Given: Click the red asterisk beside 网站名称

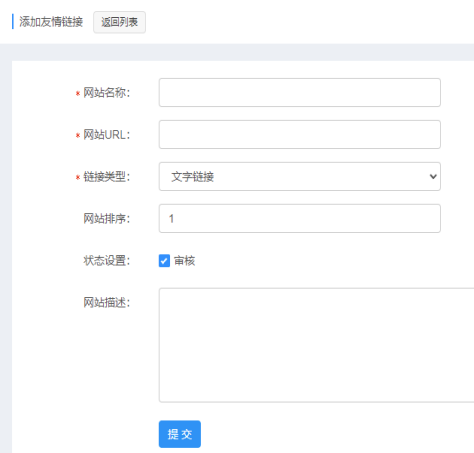Looking at the screenshot, I should pos(78,94).
